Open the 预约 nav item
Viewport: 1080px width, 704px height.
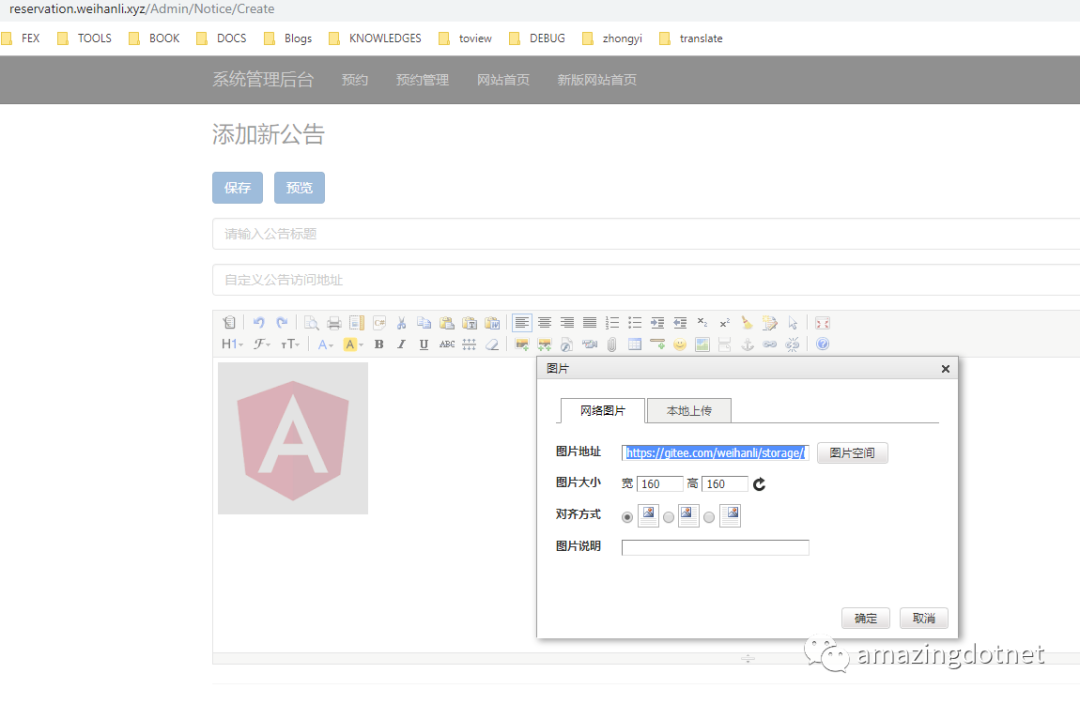[355, 80]
